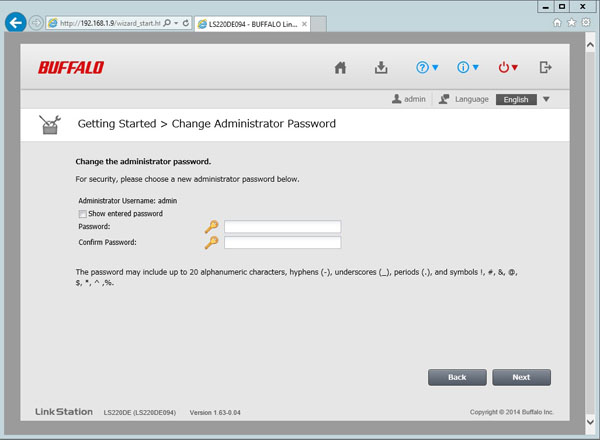Open the download icon in header
600x440 pixels.
pyautogui.click(x=381, y=68)
